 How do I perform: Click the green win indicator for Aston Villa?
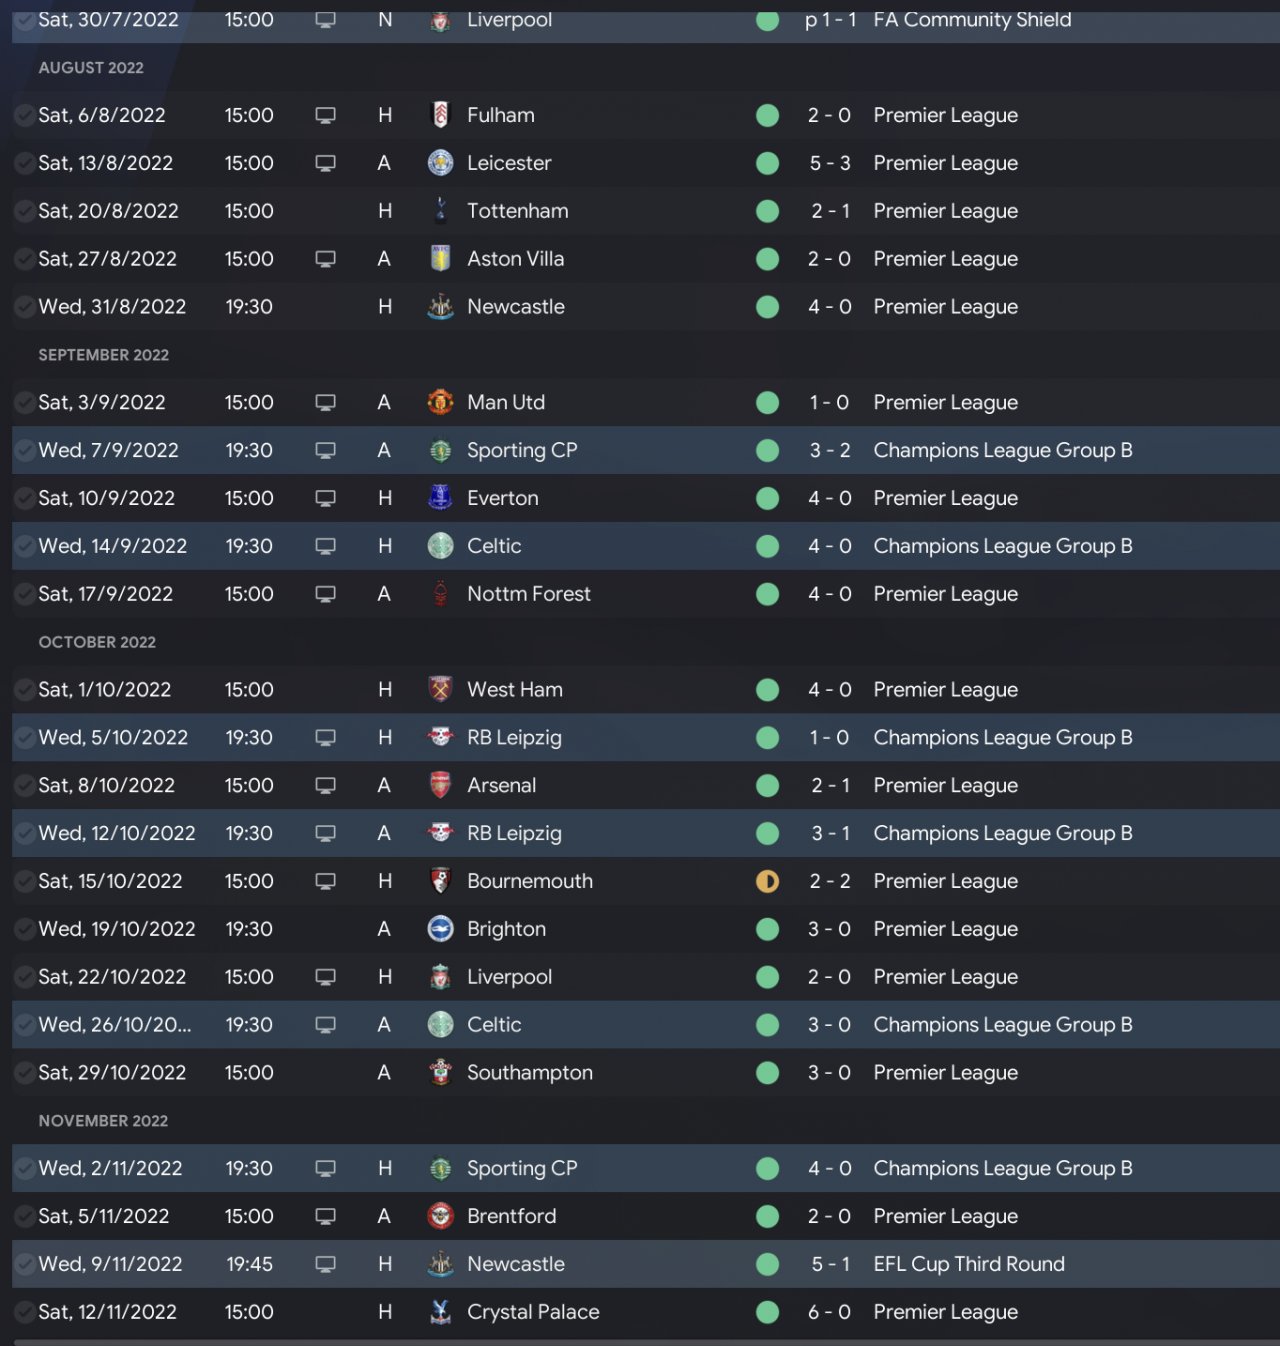(x=768, y=259)
